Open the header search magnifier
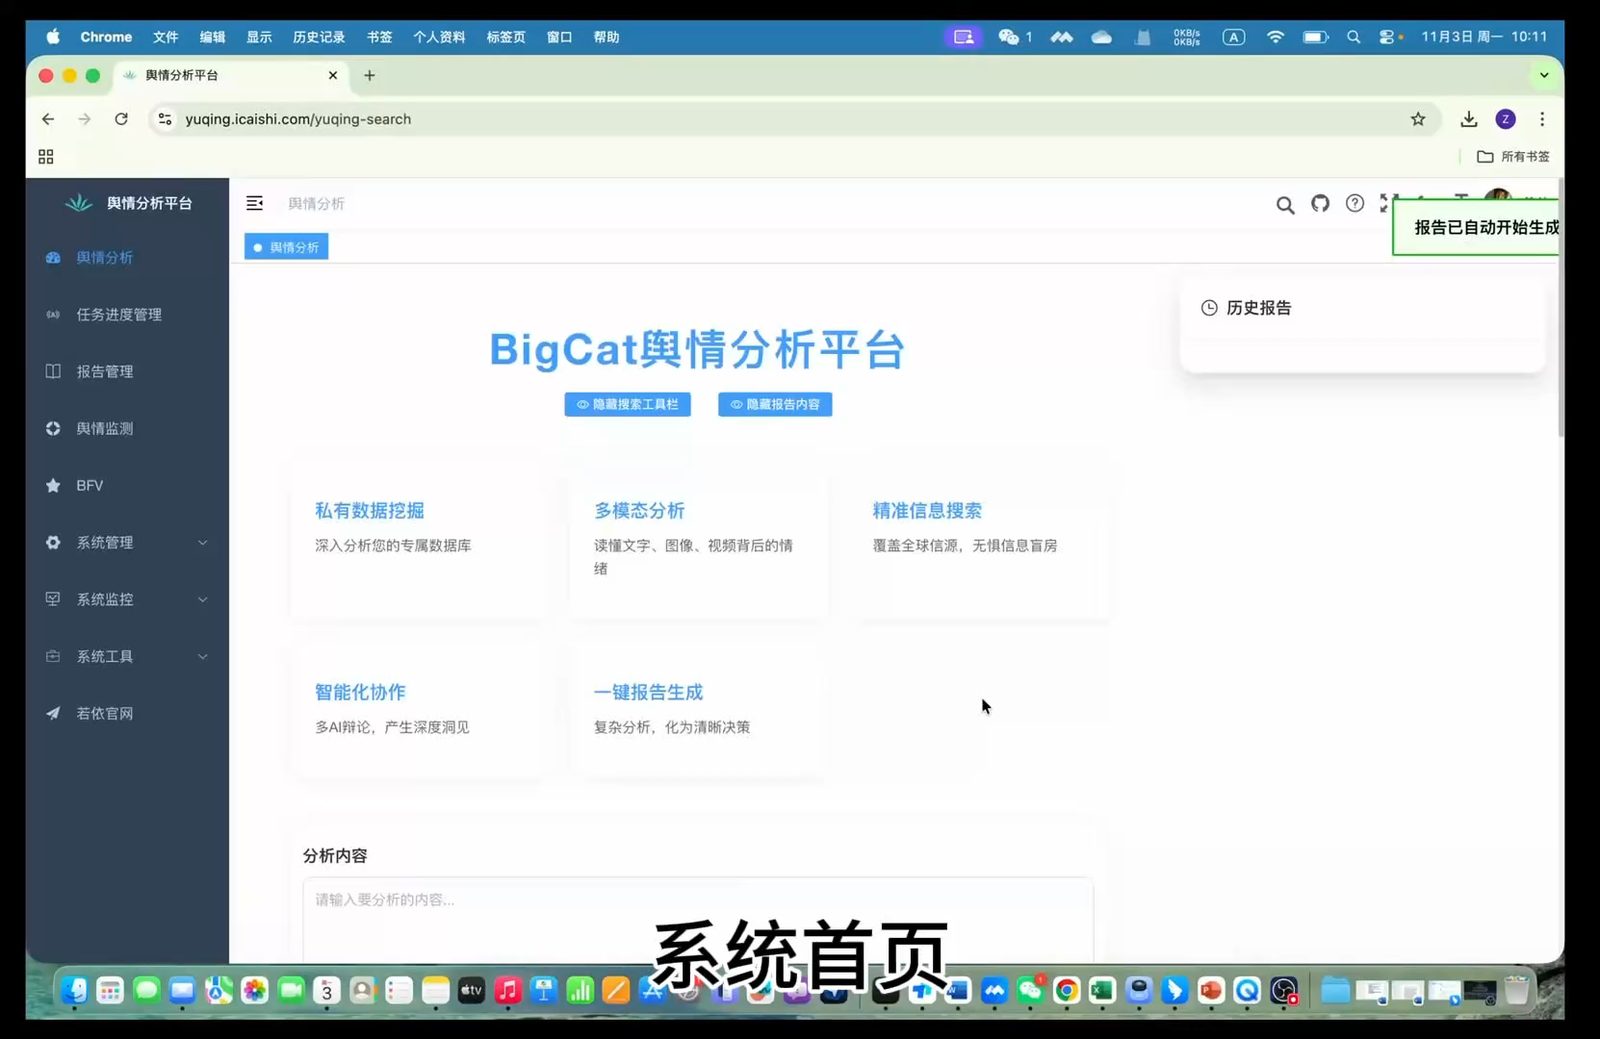1600x1039 pixels. pos(1285,205)
